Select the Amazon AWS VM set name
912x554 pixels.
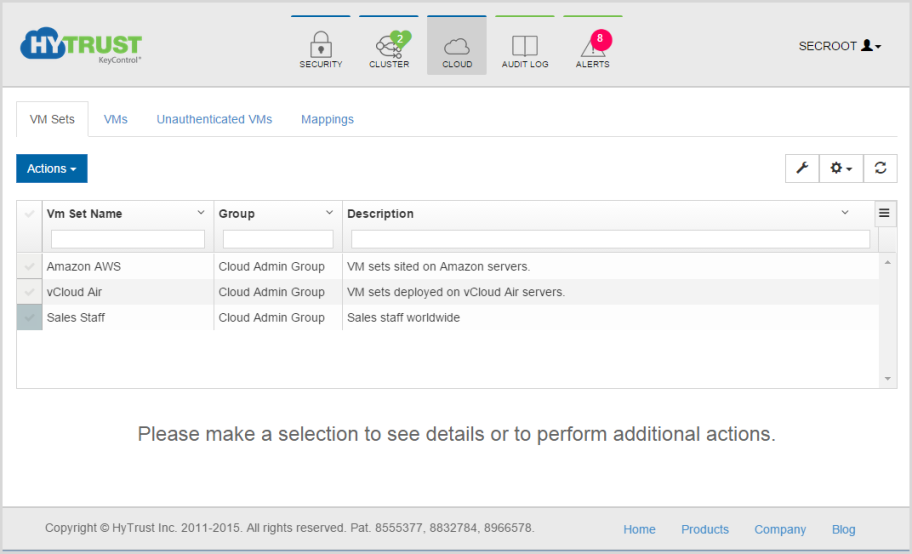[84, 267]
